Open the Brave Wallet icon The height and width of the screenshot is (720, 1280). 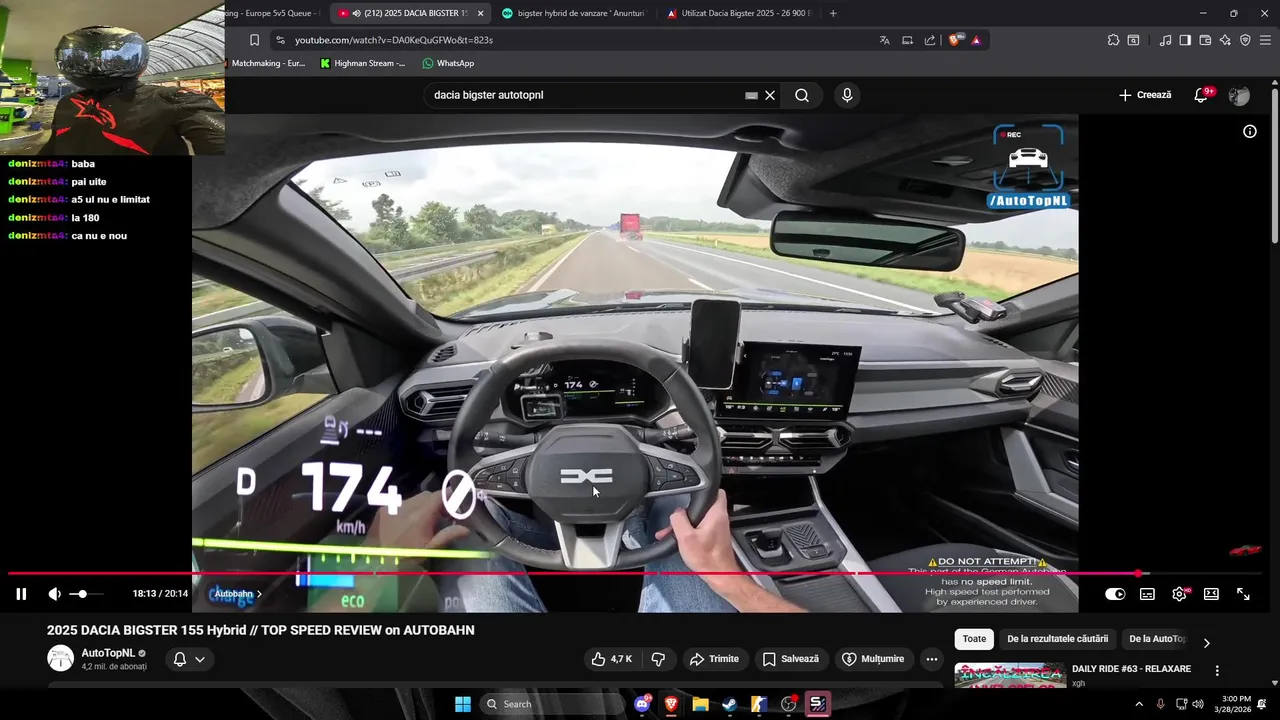pos(1205,40)
